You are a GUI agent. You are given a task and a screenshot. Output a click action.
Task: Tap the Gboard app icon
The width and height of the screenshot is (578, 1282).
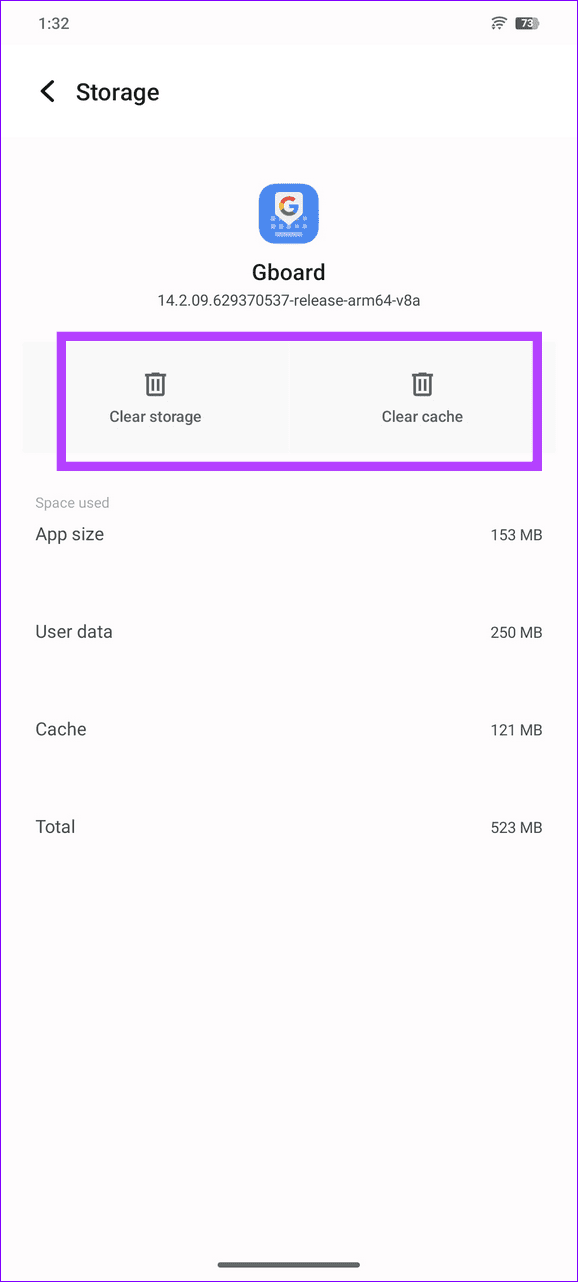point(288,213)
